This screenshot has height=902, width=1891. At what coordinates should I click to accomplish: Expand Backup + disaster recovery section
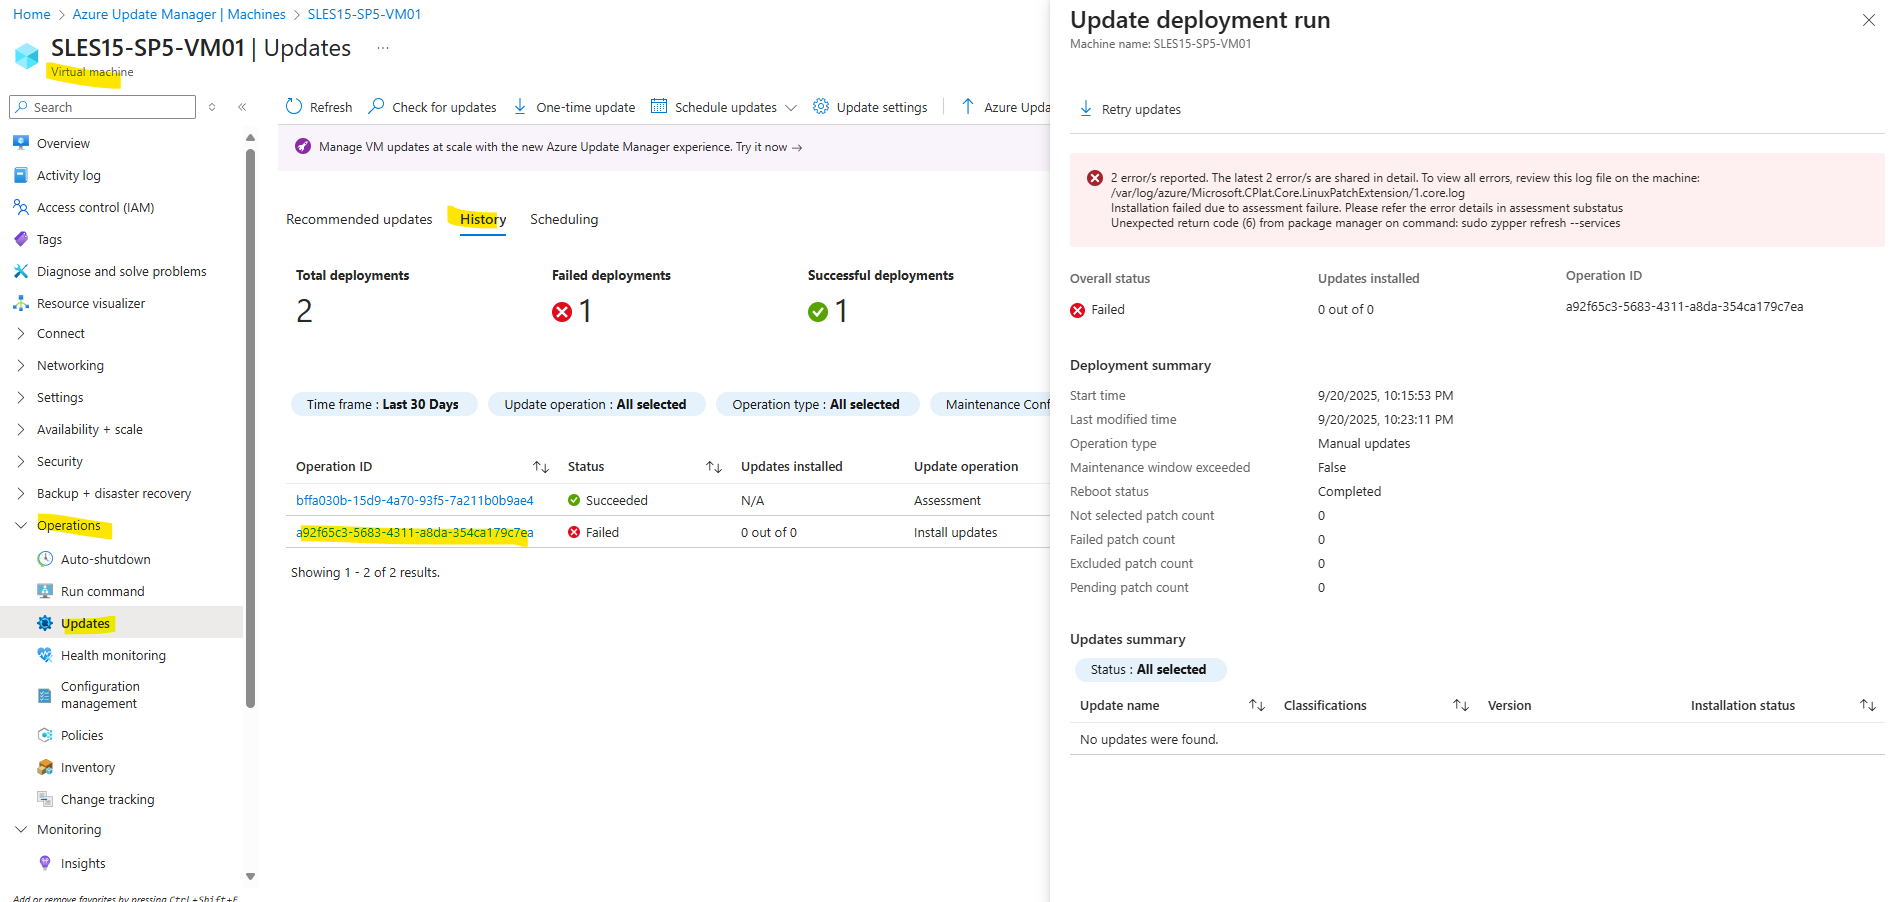[x=113, y=493]
